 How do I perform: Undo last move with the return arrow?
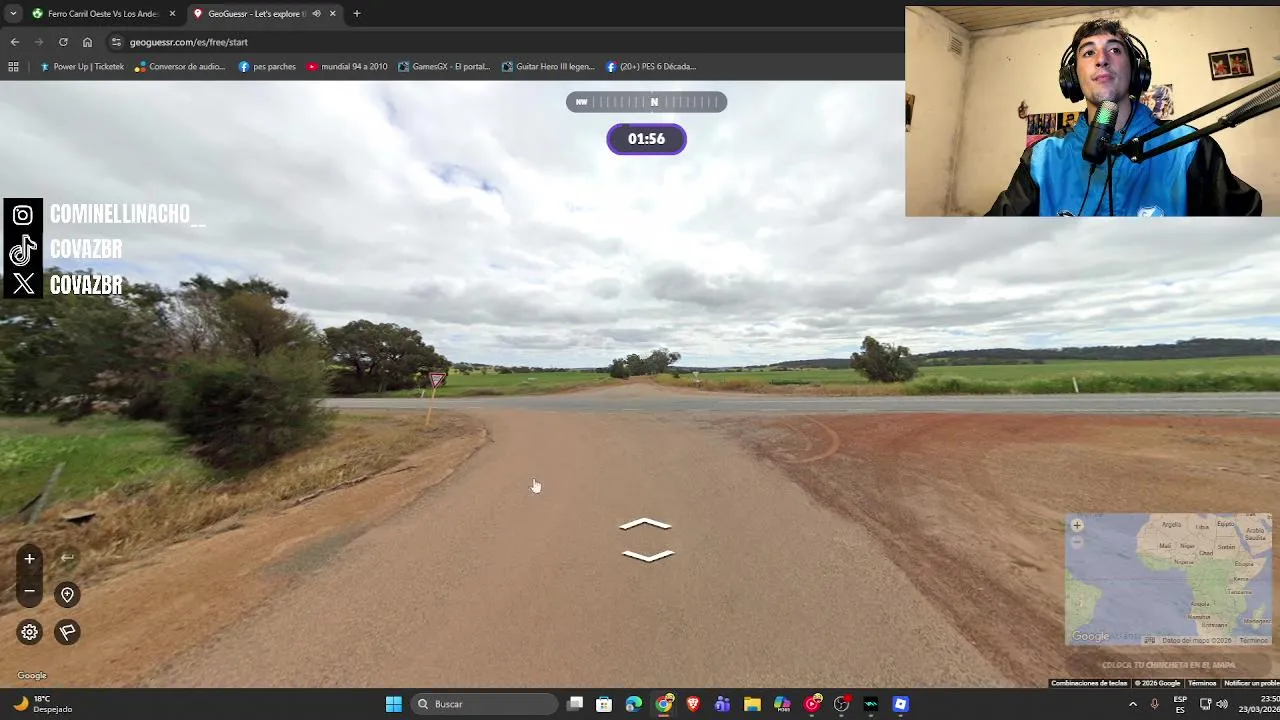(x=67, y=558)
